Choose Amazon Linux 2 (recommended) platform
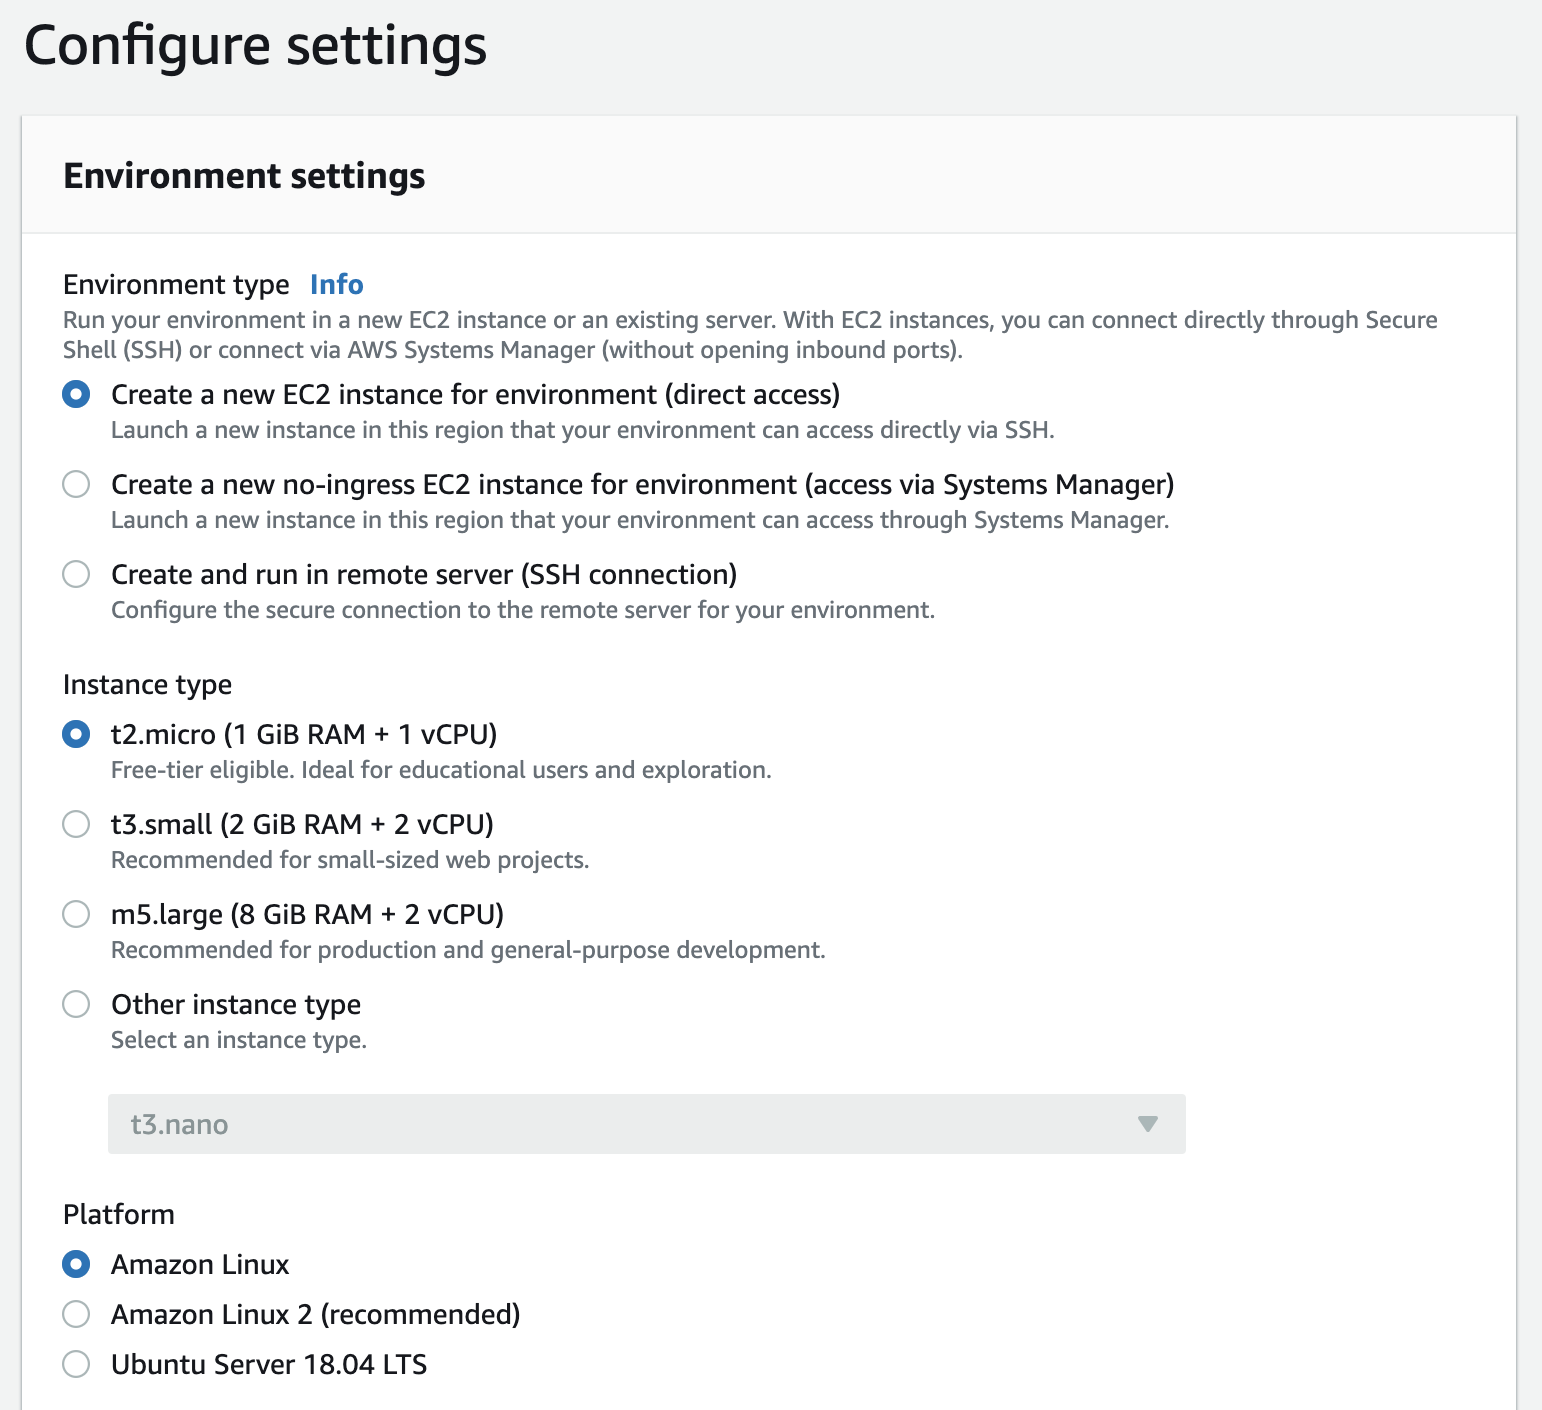The height and width of the screenshot is (1410, 1542). tap(76, 1314)
